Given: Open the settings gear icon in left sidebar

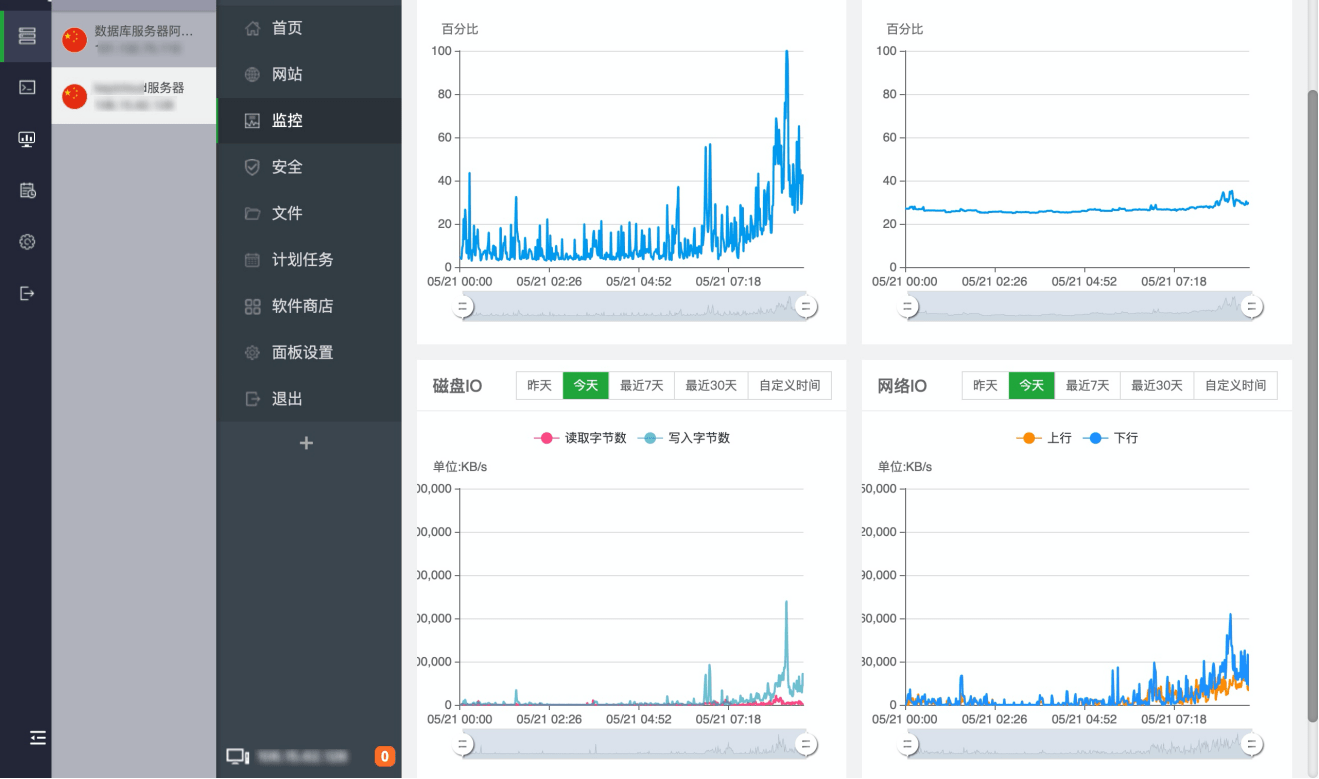Looking at the screenshot, I should [26, 241].
